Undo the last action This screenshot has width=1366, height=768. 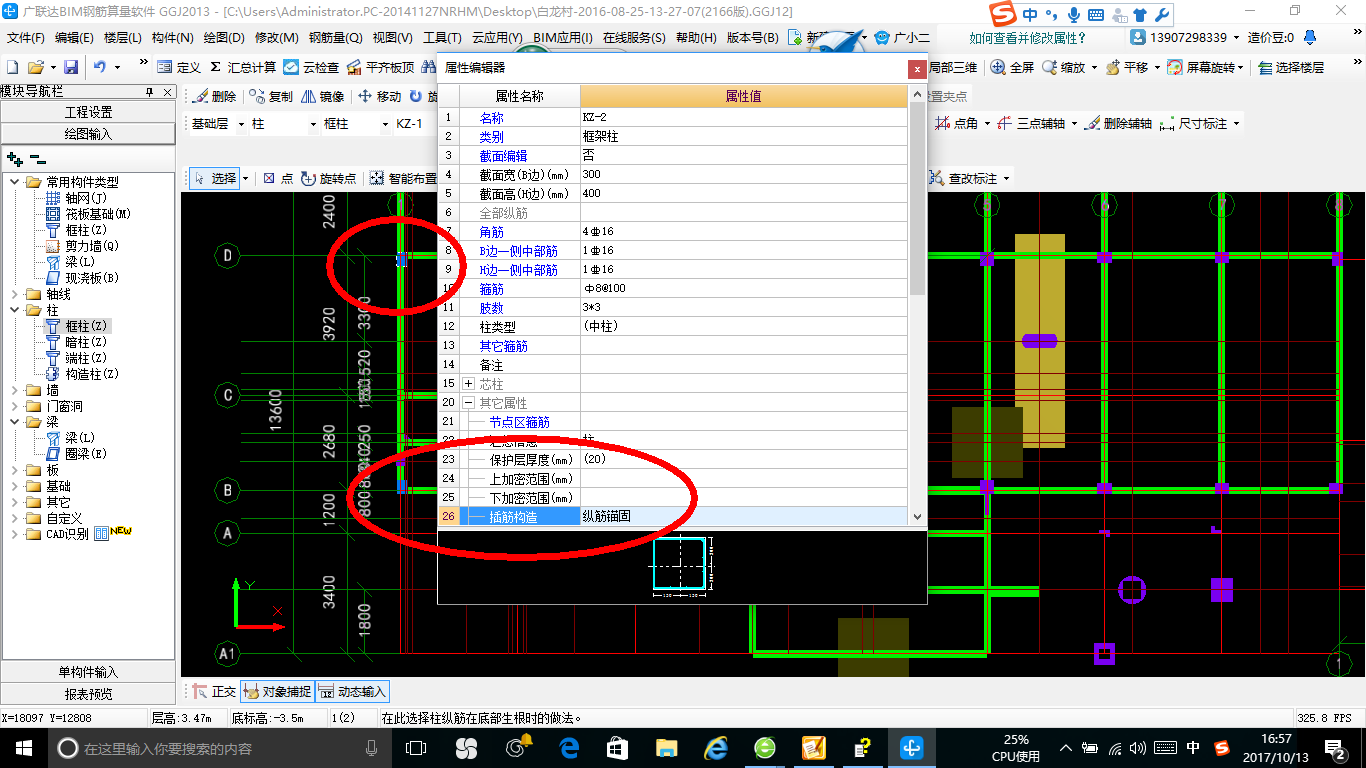click(100, 67)
